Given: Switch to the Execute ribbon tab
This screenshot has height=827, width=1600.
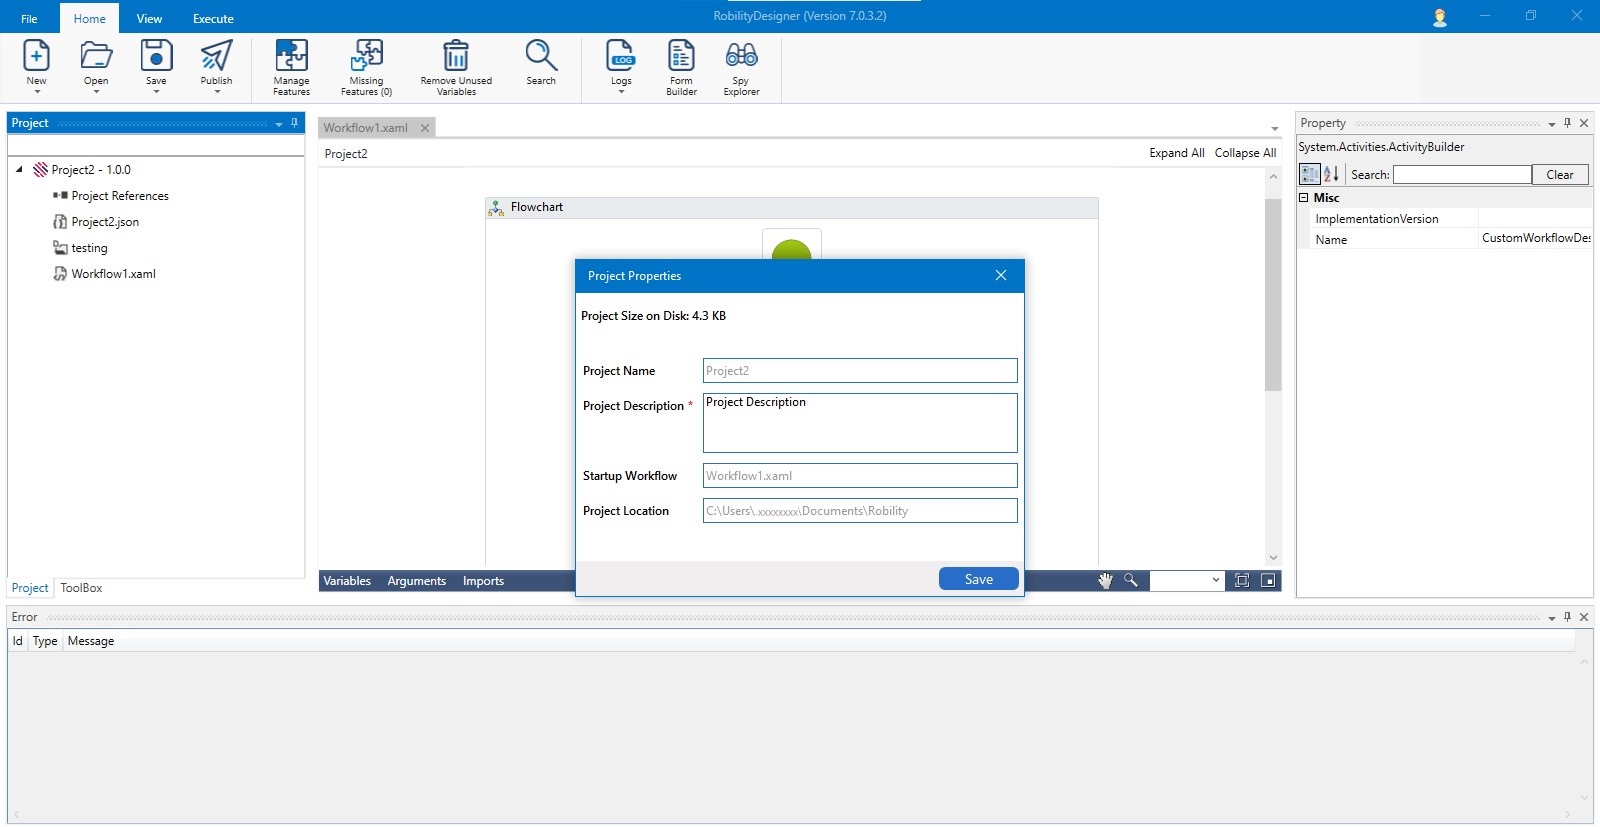Looking at the screenshot, I should (x=213, y=19).
